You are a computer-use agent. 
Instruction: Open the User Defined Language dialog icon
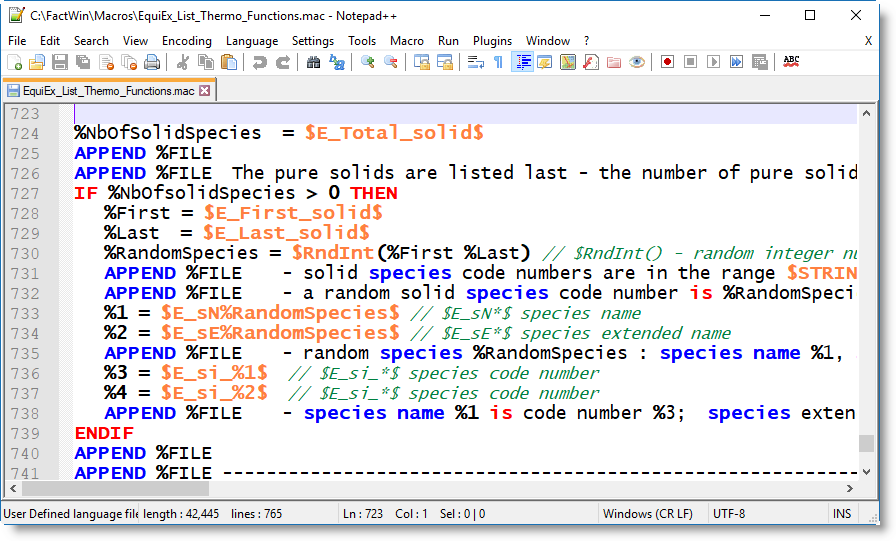pos(545,62)
